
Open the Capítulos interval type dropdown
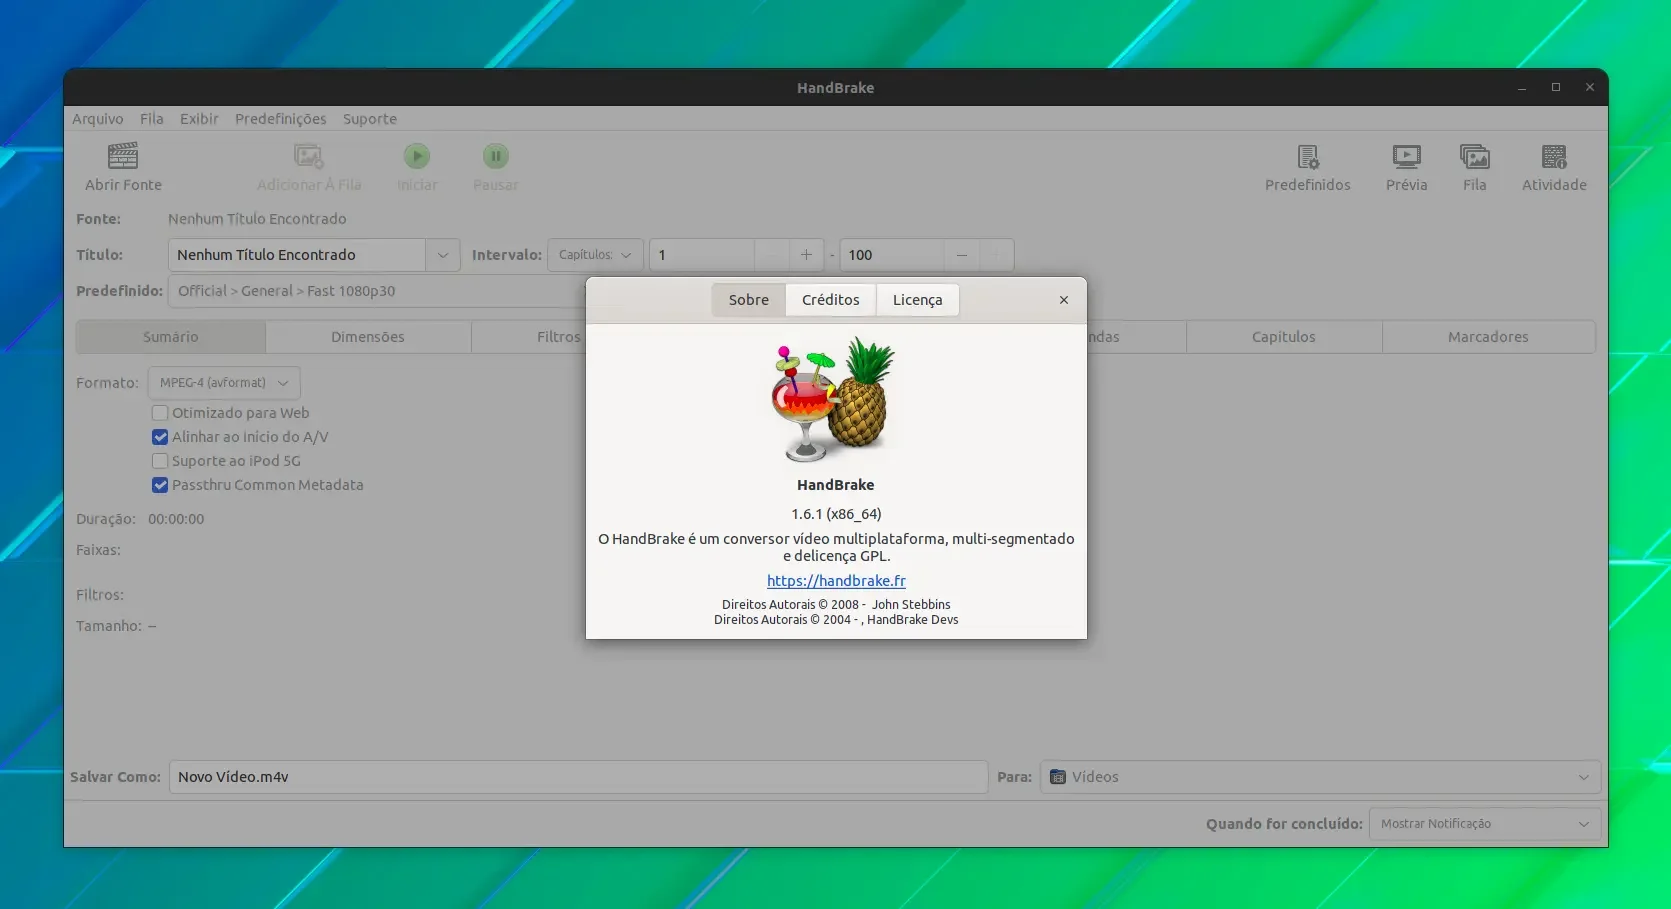595,255
